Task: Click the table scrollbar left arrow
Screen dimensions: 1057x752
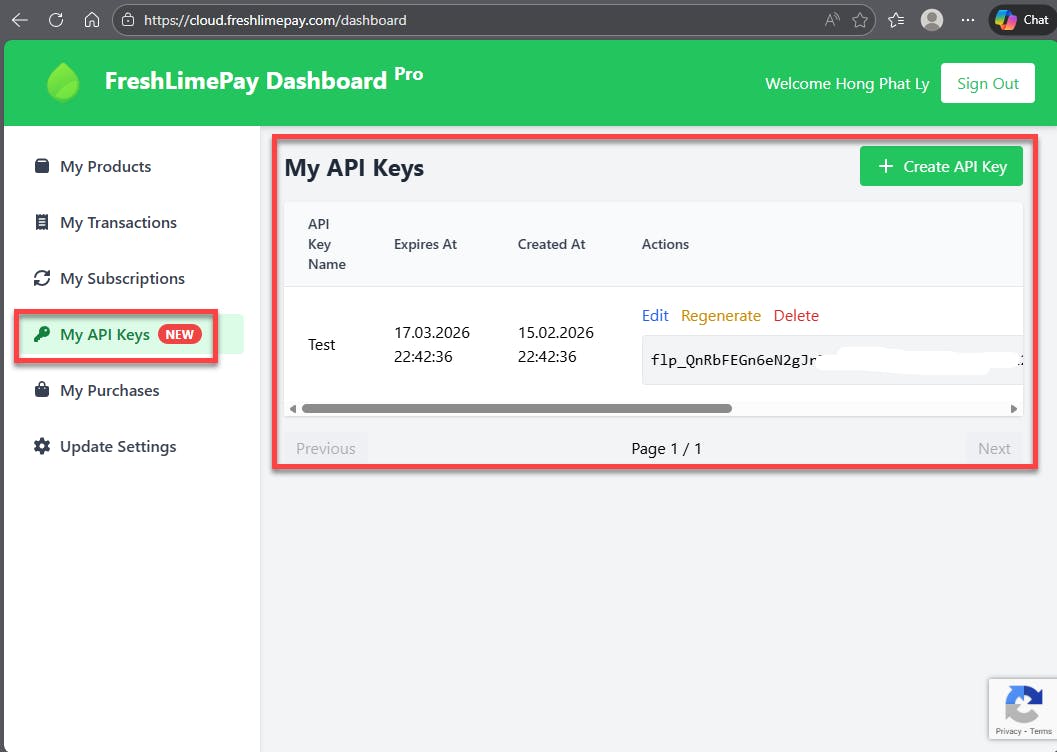Action: click(293, 408)
